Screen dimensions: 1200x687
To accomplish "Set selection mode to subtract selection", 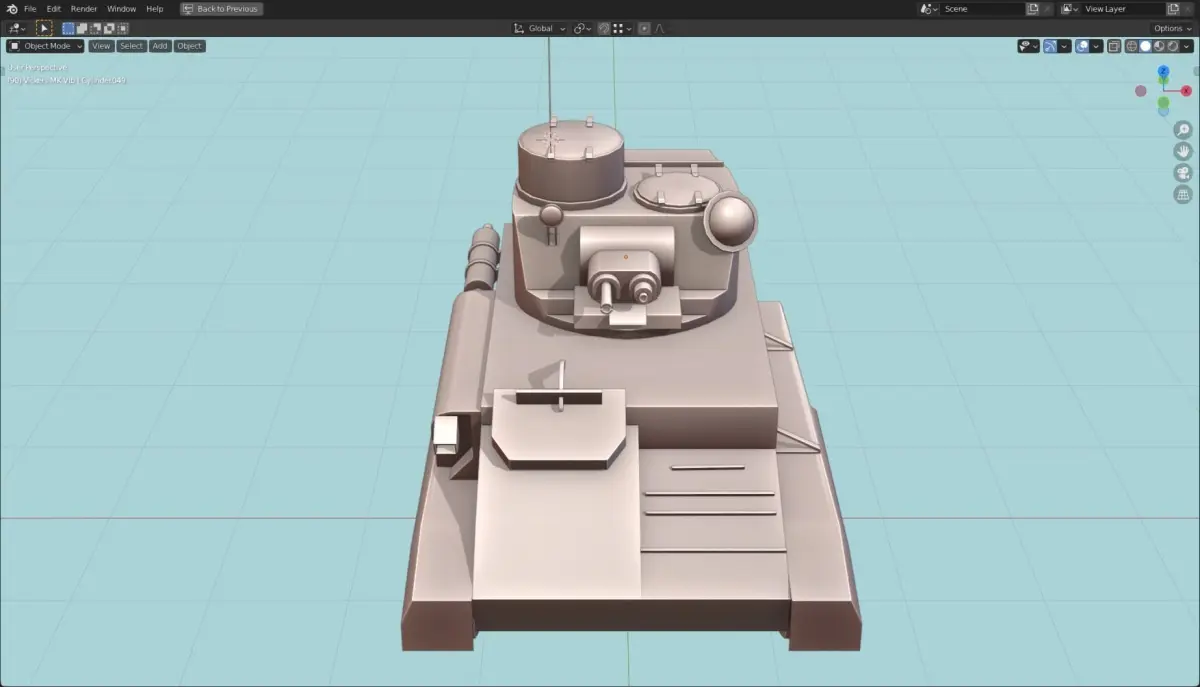I will click(96, 28).
